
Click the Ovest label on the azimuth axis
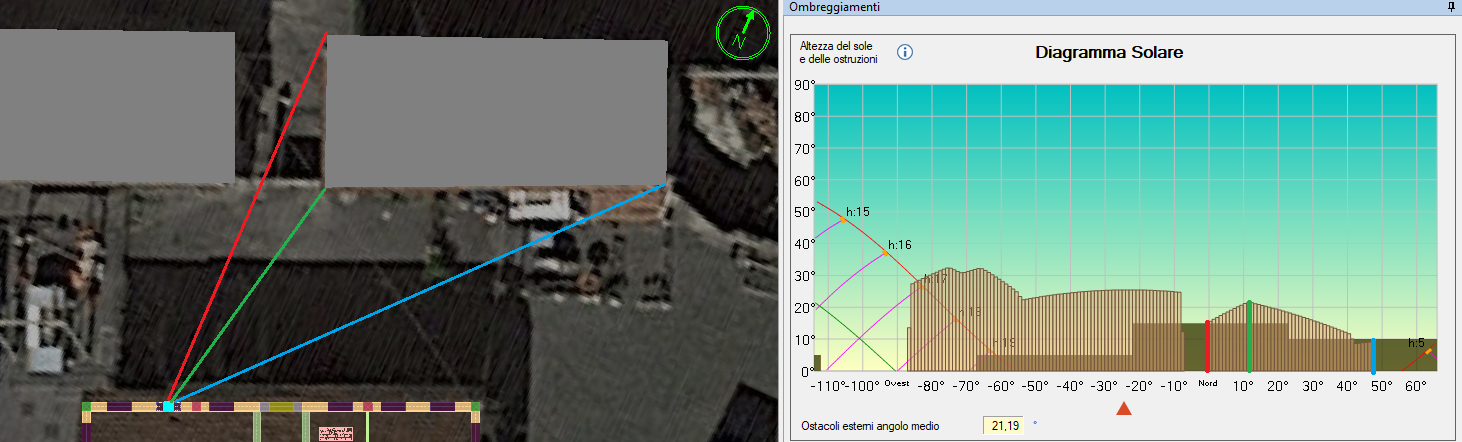pos(896,383)
